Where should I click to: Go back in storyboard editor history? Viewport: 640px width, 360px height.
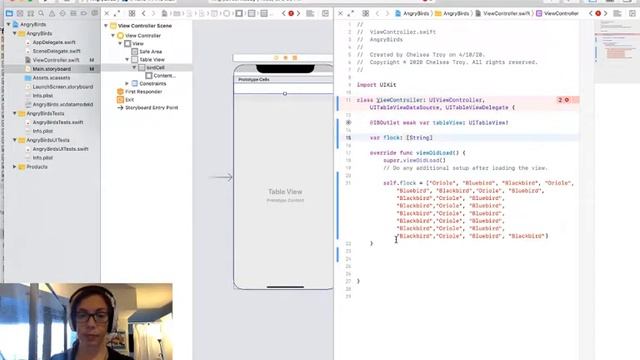tap(143, 13)
